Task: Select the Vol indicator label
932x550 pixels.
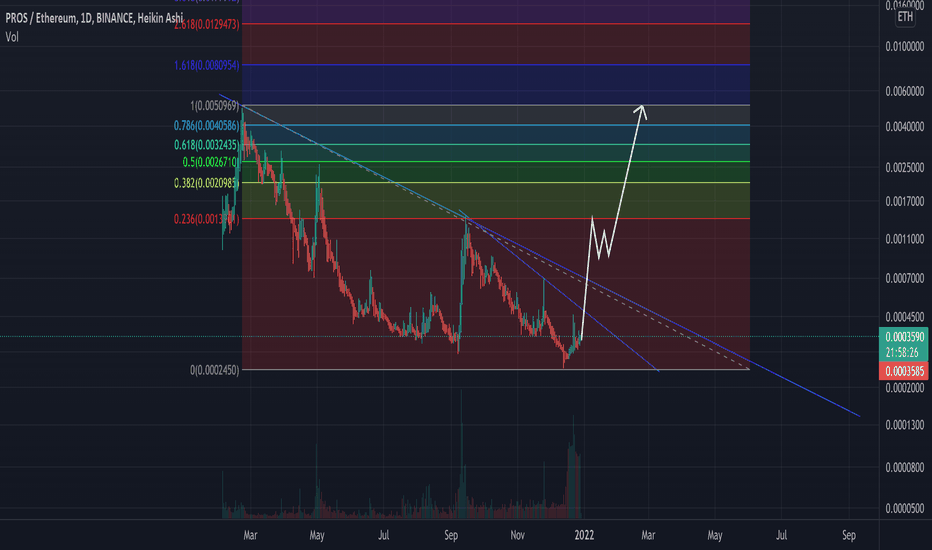Action: tap(12, 37)
